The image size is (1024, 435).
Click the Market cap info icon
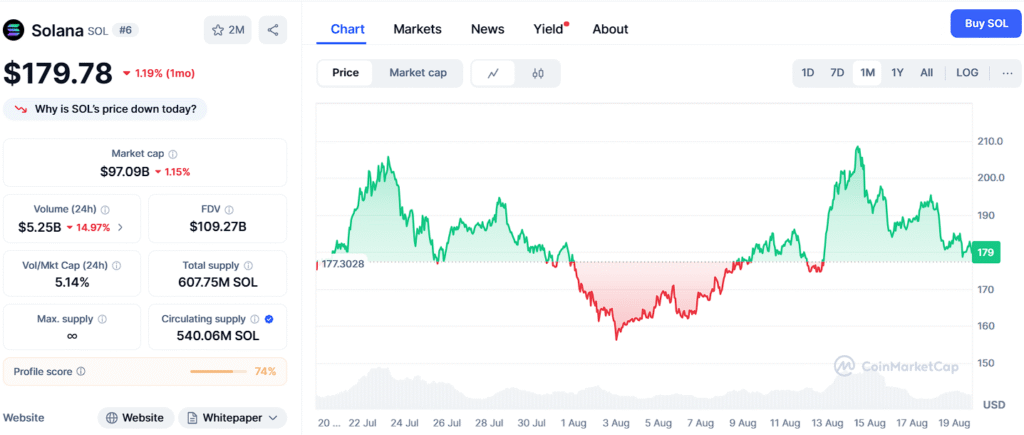coord(173,154)
